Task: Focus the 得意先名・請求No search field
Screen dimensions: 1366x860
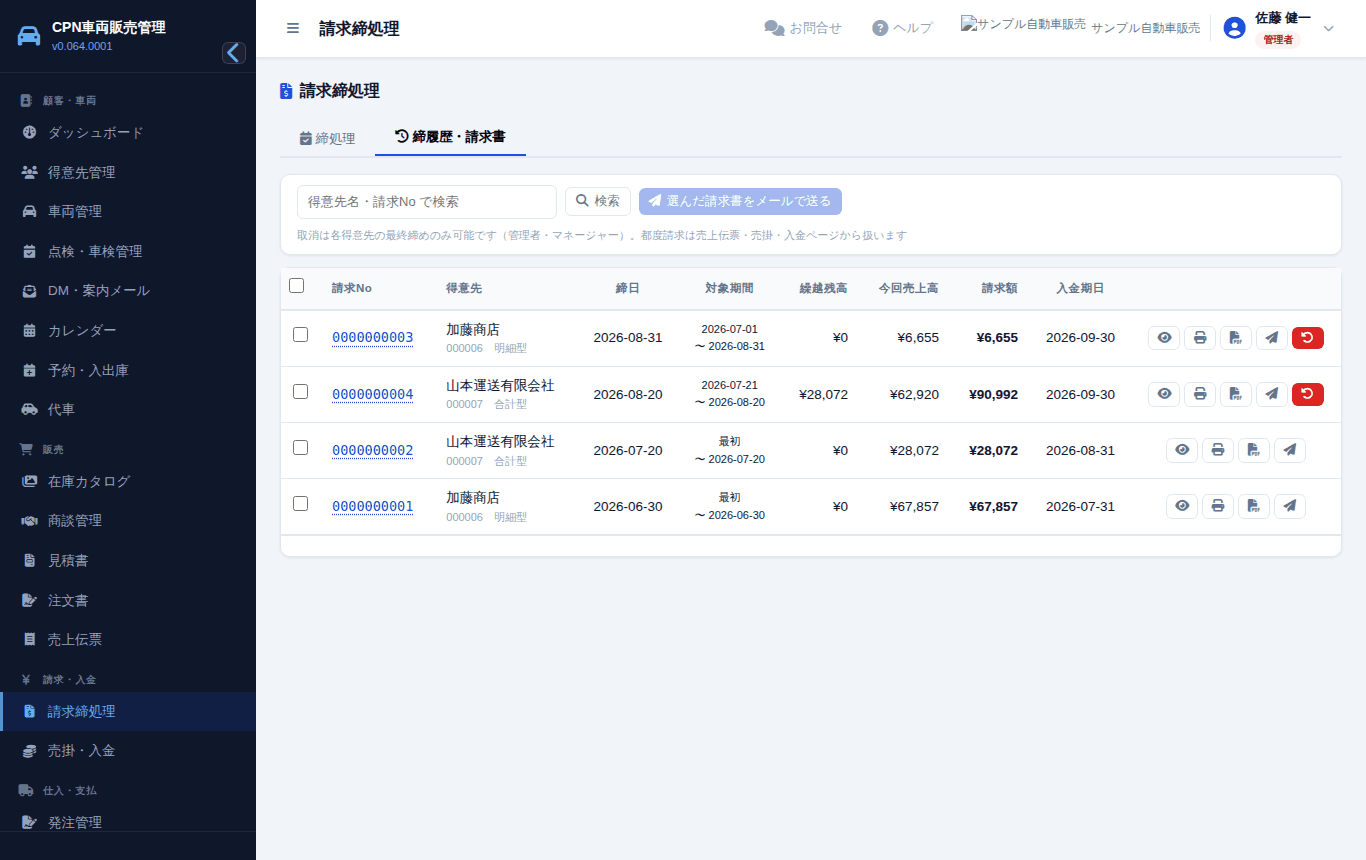Action: tap(427, 201)
